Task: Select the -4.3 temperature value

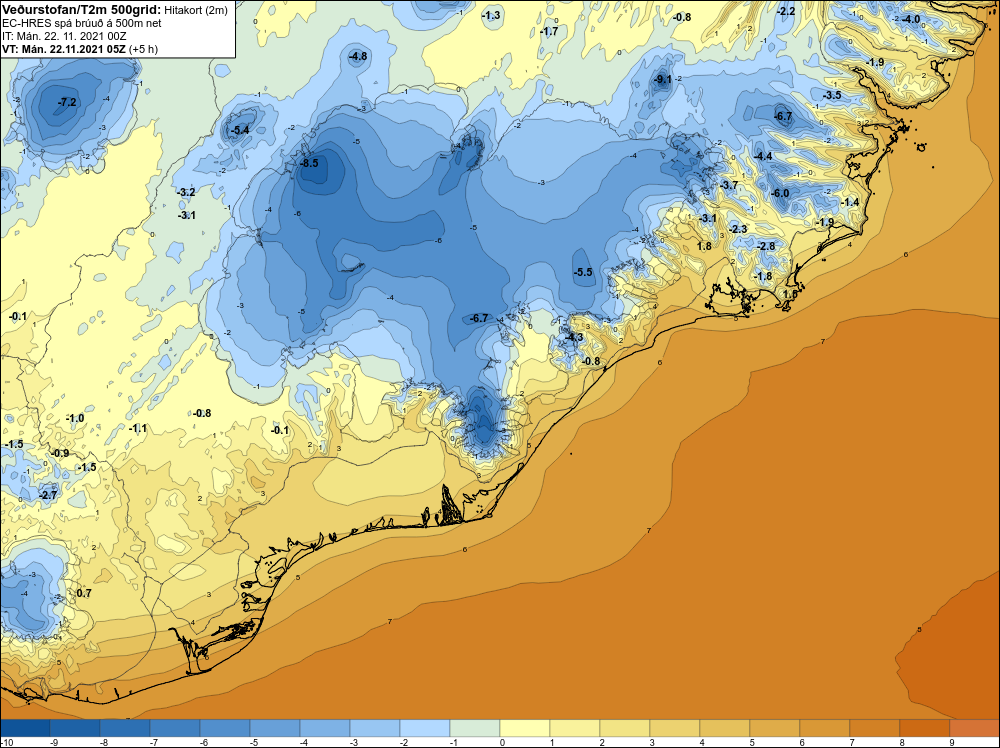Action: [x=574, y=337]
